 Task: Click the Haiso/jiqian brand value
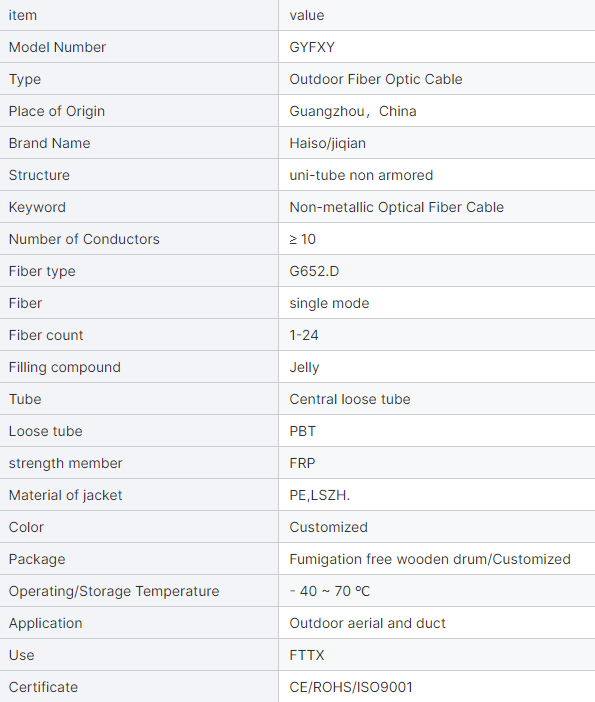(328, 143)
